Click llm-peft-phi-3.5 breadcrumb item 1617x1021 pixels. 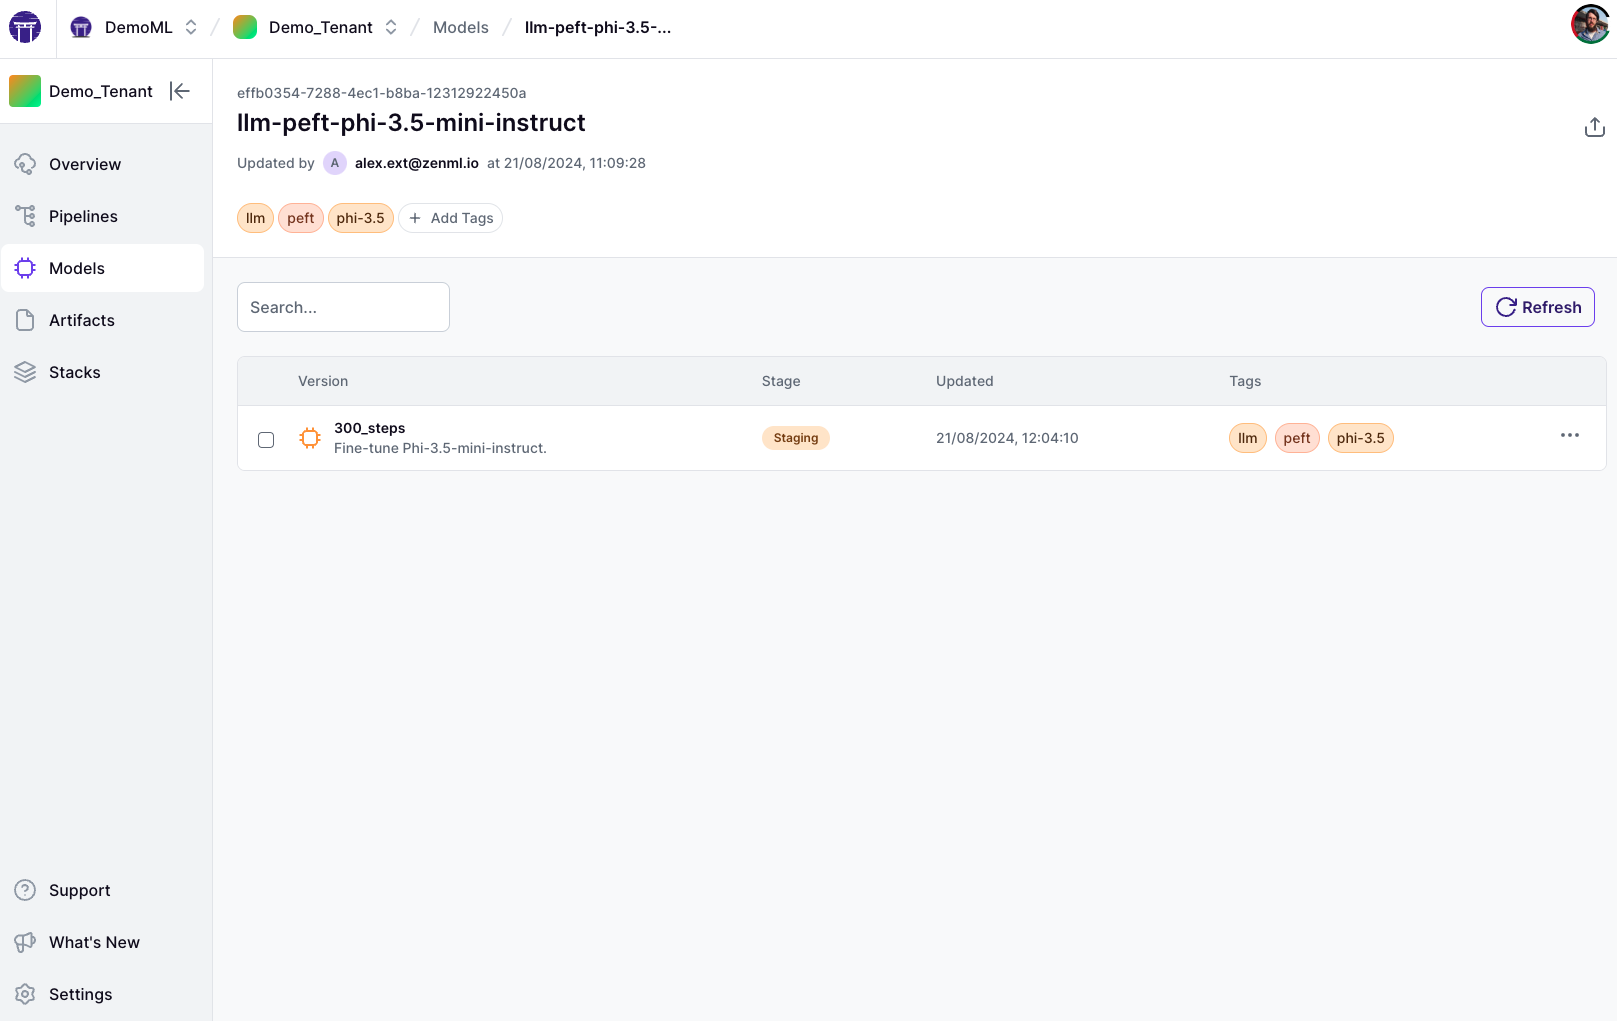click(x=597, y=27)
